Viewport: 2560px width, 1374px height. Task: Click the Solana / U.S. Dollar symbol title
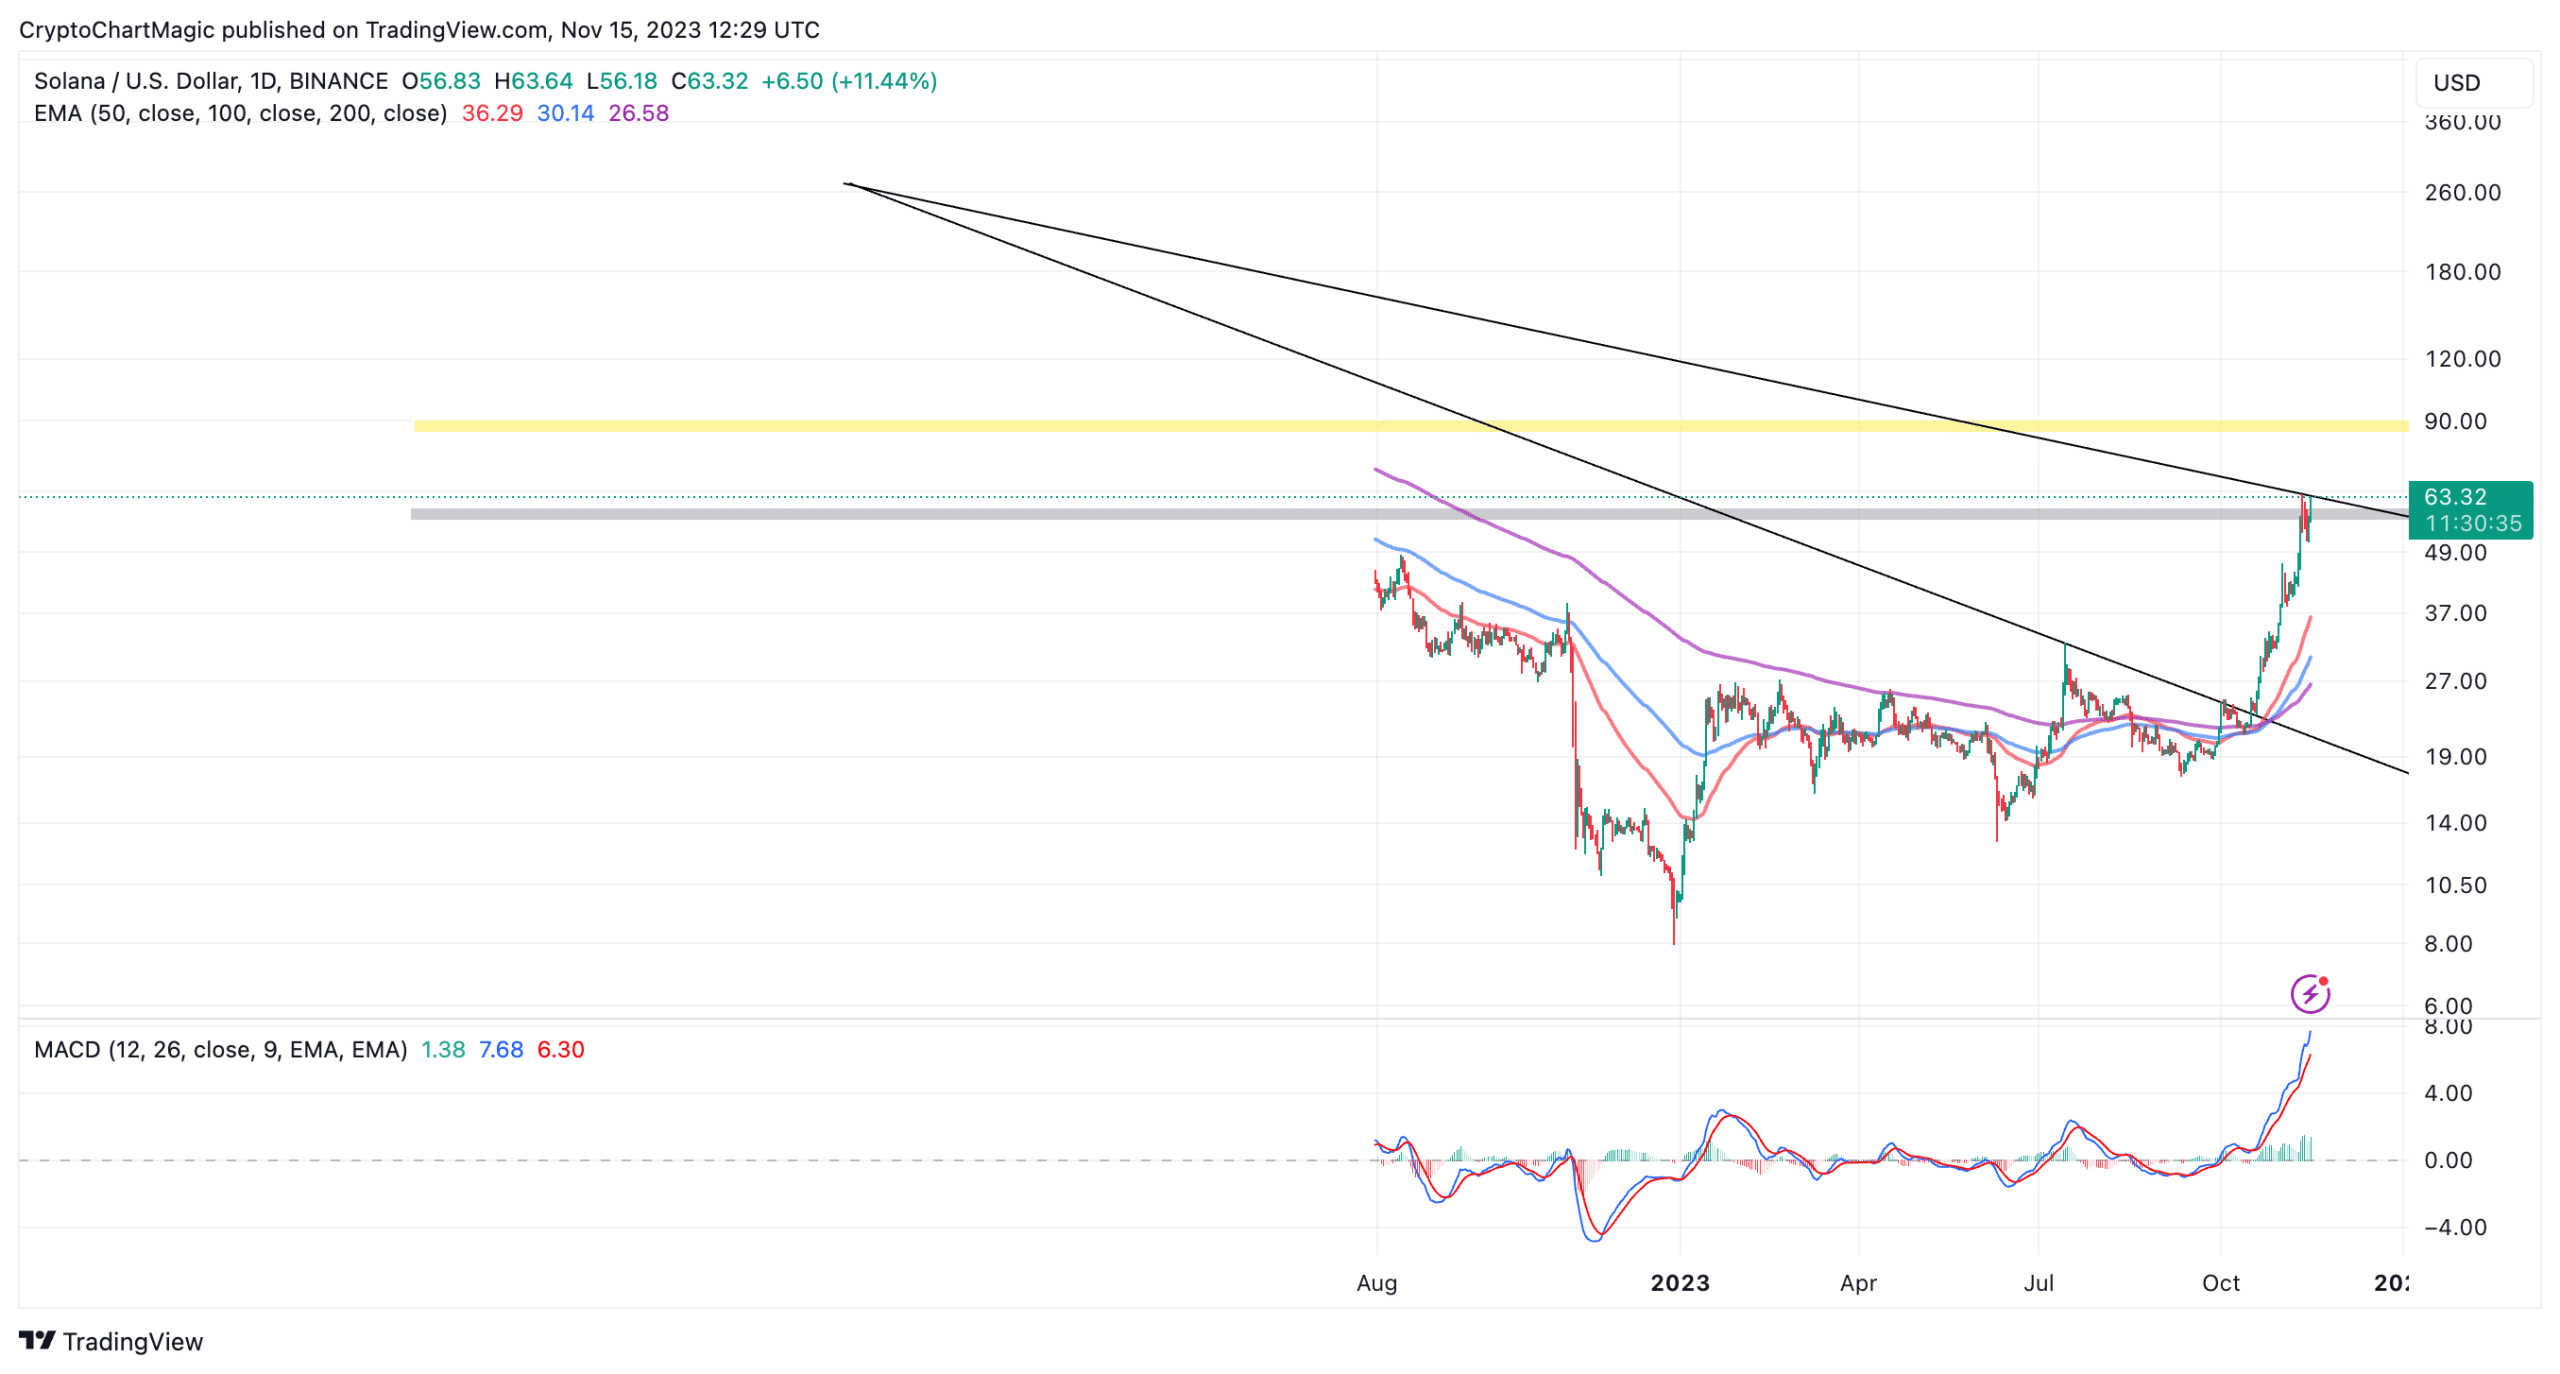pyautogui.click(x=210, y=81)
